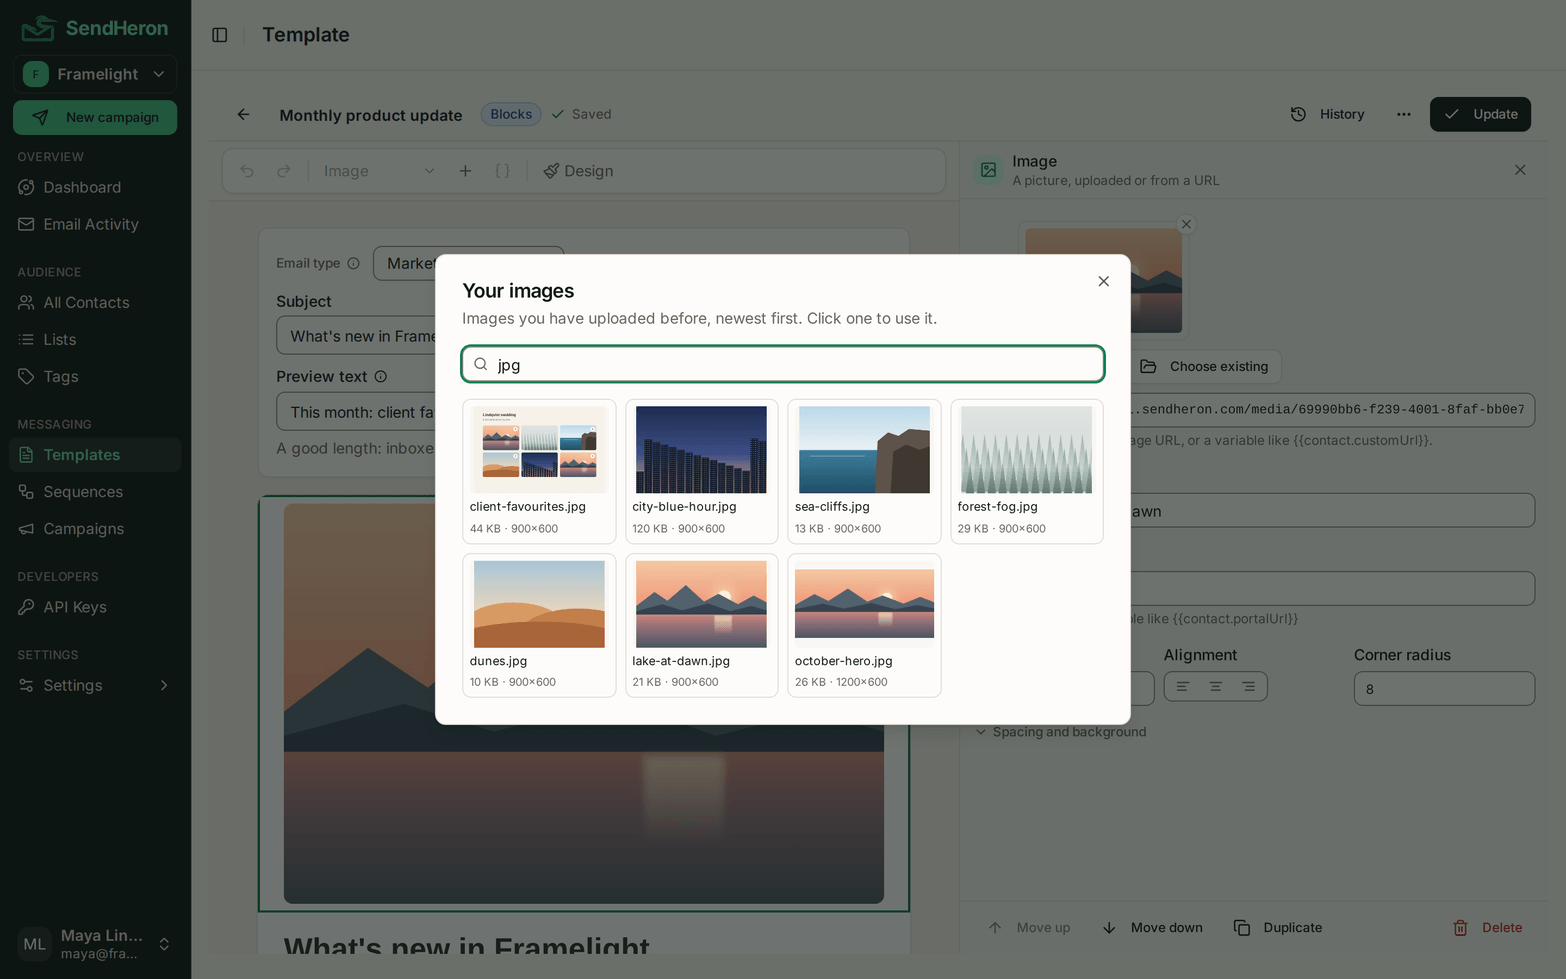Open Maya Lin account menu
1566x979 pixels.
point(95,944)
